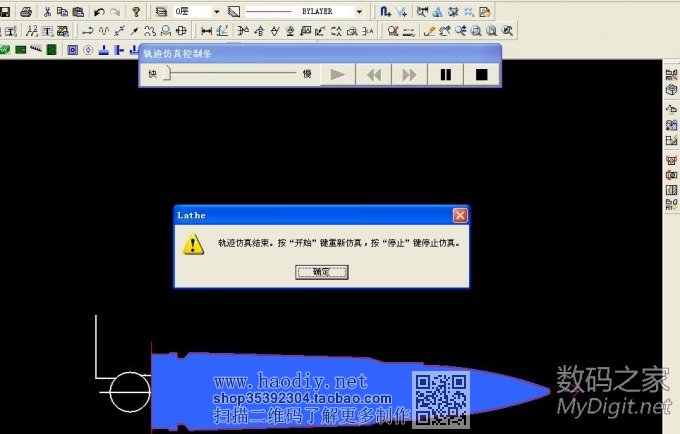The height and width of the screenshot is (434, 680).
Task: Pause the toolpath simulation
Action: pos(445,74)
